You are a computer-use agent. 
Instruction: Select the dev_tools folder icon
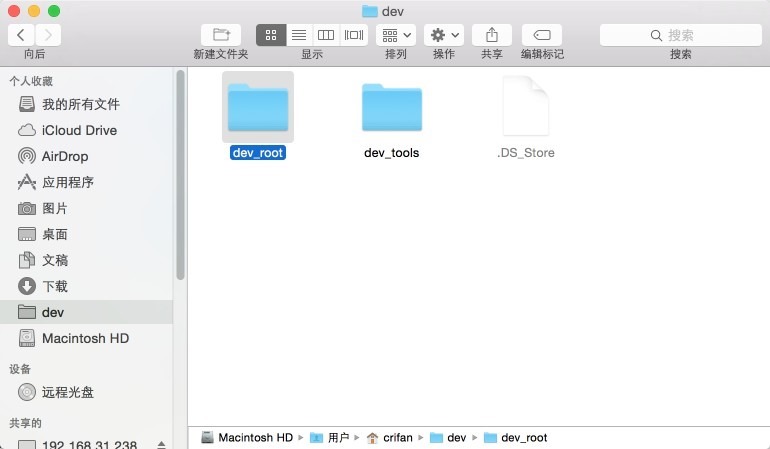click(x=392, y=107)
